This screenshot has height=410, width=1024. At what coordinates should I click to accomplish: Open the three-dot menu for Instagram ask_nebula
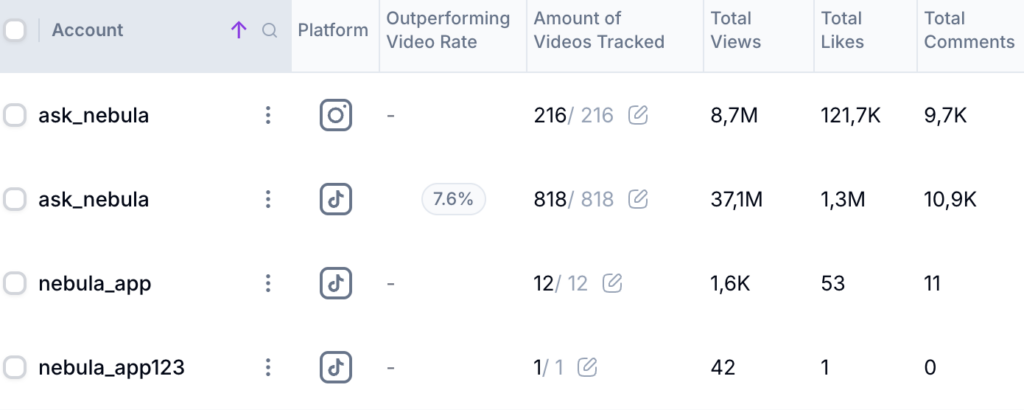point(267,116)
